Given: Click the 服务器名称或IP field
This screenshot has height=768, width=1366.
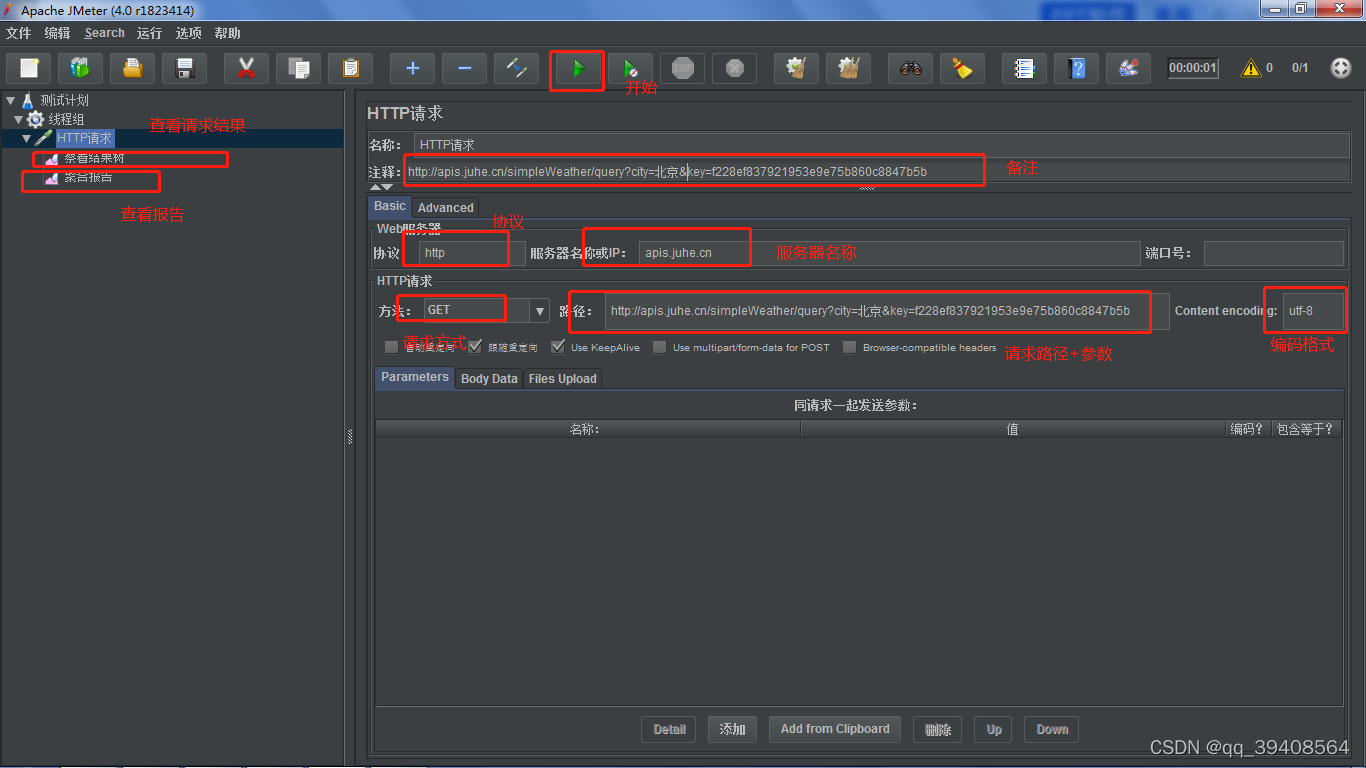Looking at the screenshot, I should (889, 253).
